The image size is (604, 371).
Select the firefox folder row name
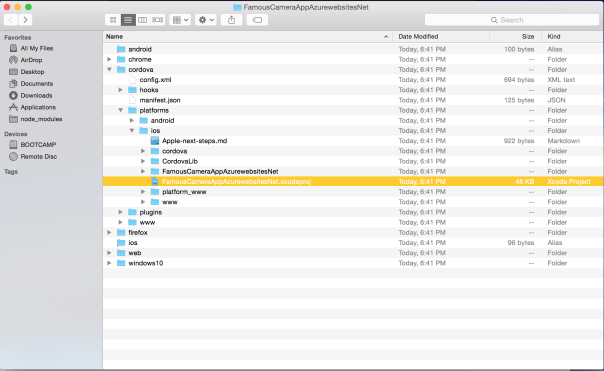tap(138, 232)
